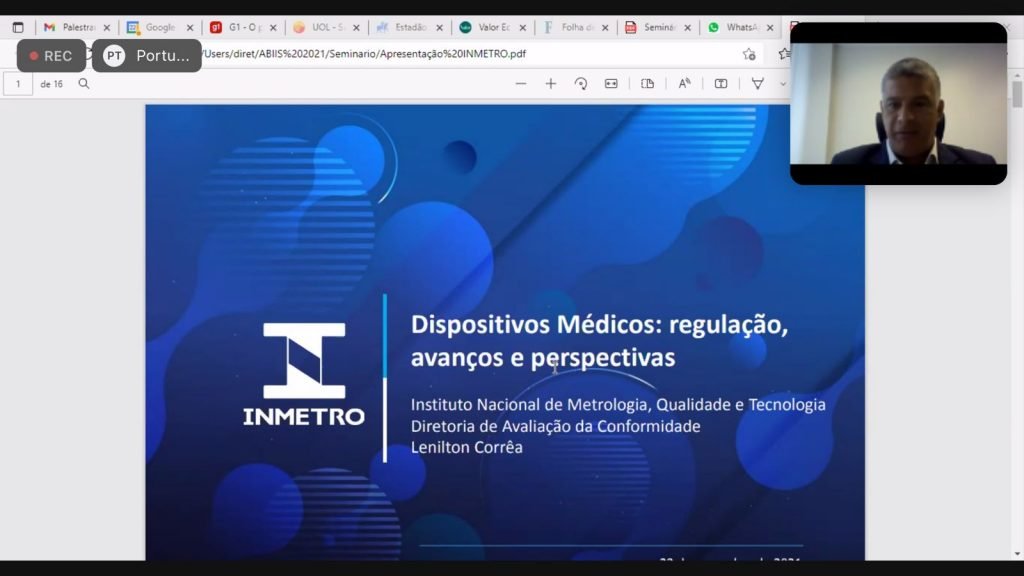
Task: Zoom in the PDF with plus icon
Action: 550,84
